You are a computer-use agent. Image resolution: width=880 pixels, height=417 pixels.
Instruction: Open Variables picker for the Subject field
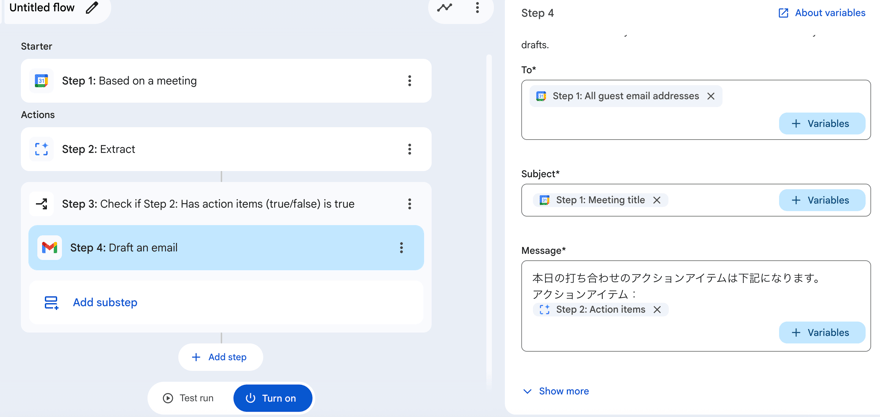[x=821, y=200]
